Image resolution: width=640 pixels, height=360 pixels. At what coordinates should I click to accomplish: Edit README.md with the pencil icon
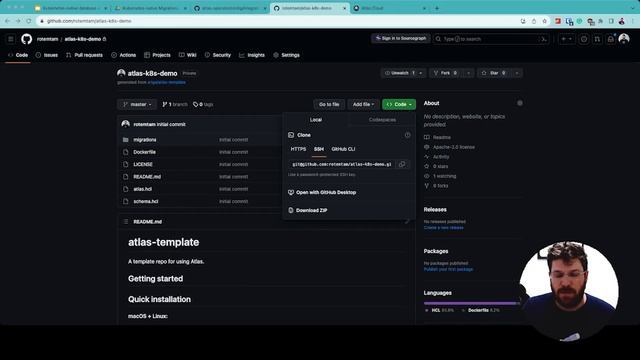(407, 222)
